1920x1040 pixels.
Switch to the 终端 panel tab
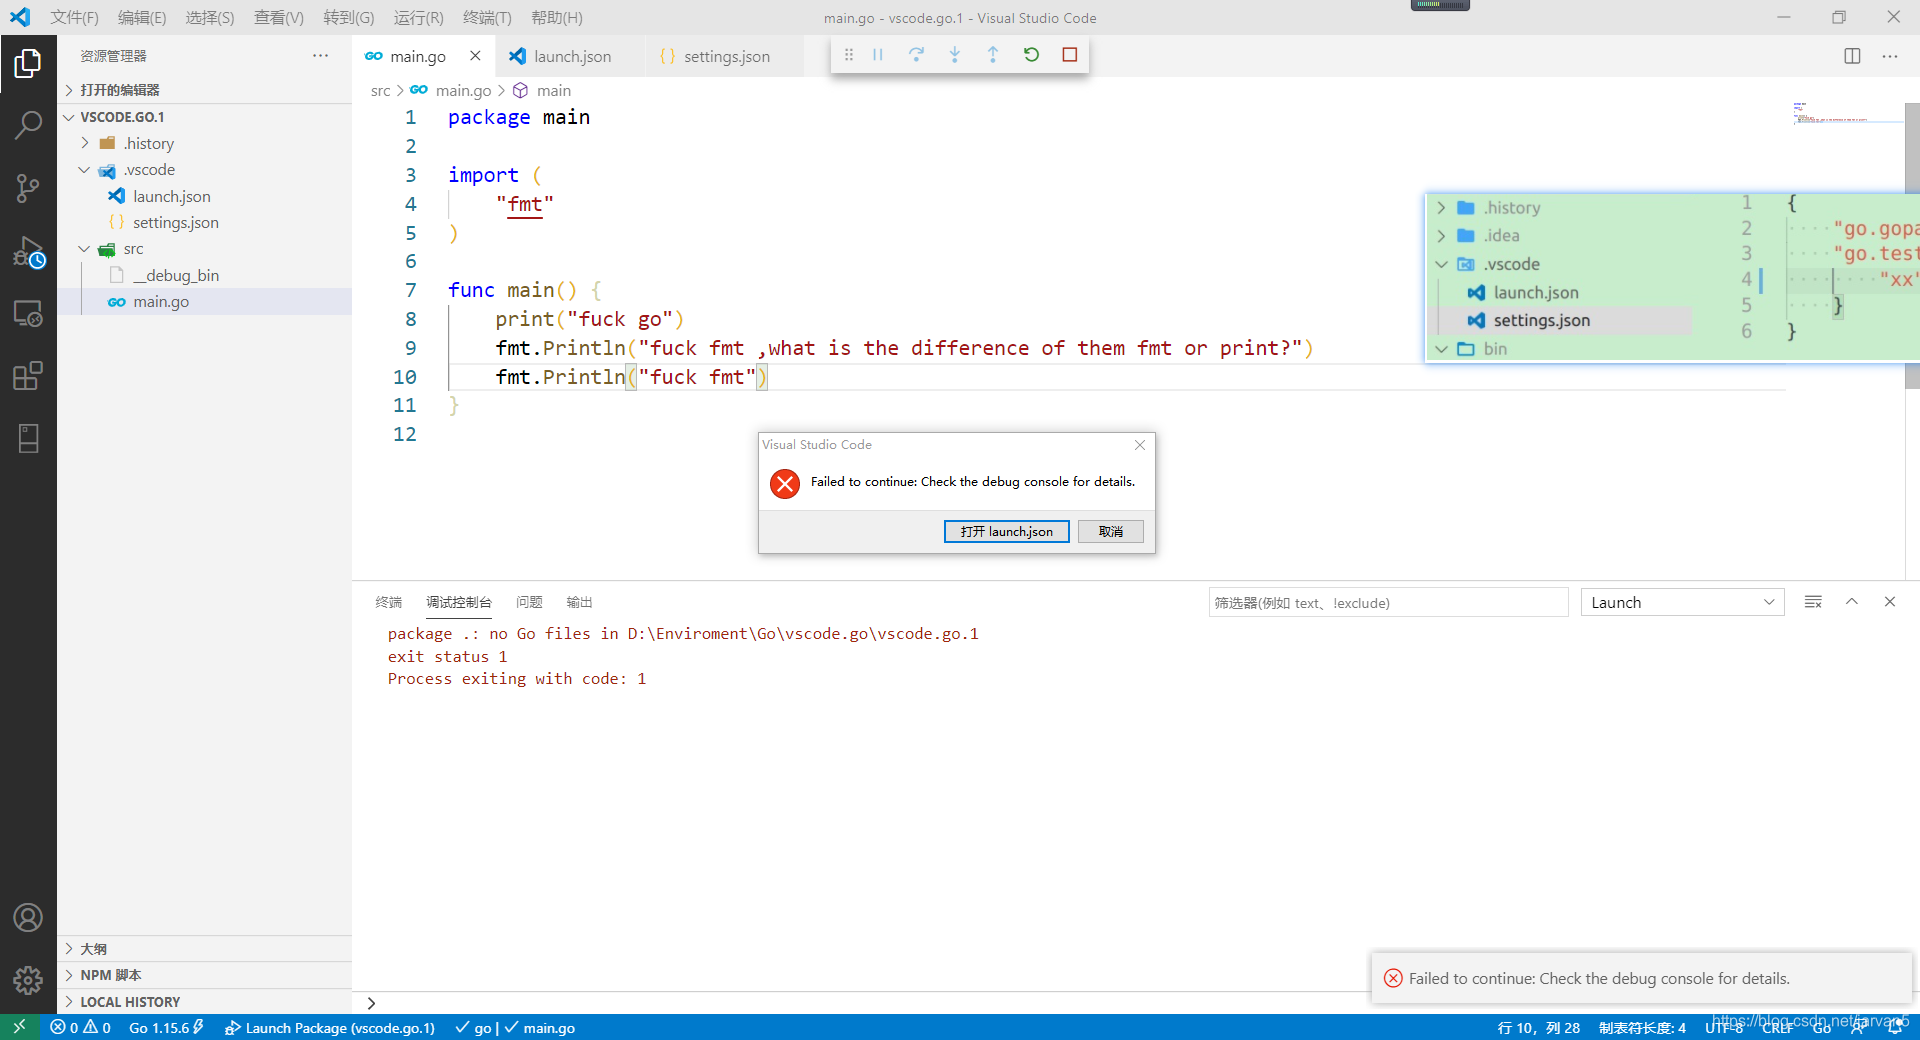pos(389,602)
